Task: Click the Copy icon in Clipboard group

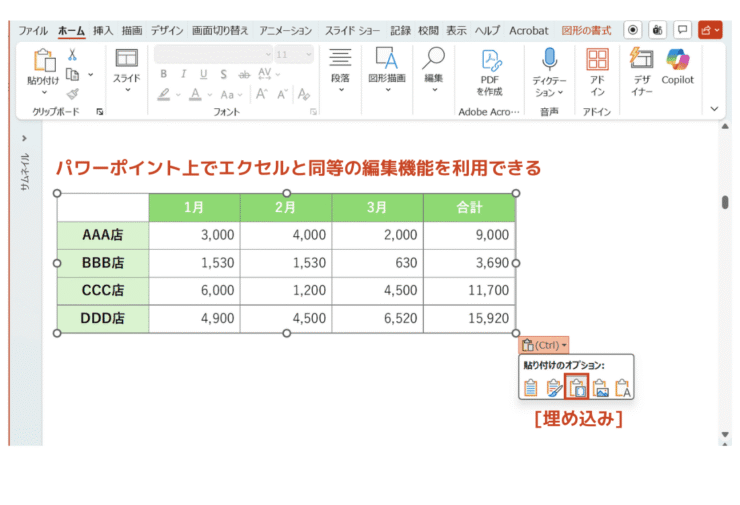Action: (72, 75)
